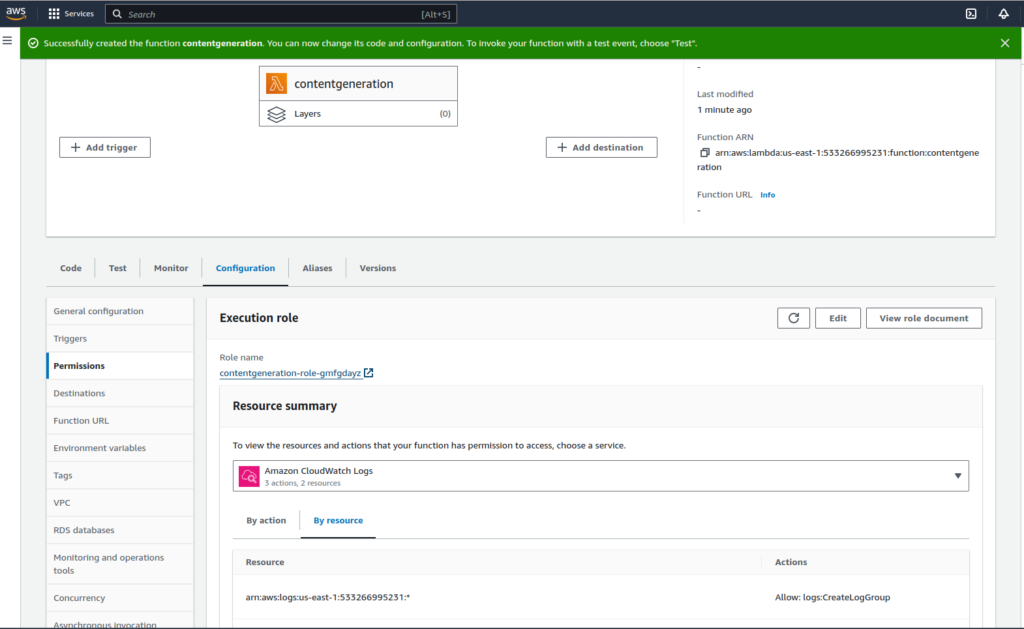Open the Services grid menu
Image resolution: width=1024 pixels, height=629 pixels.
71,14
